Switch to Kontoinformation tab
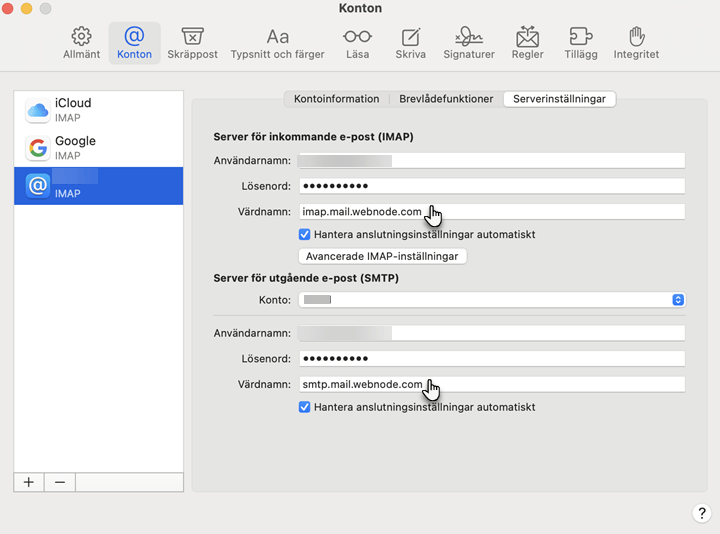 click(337, 99)
